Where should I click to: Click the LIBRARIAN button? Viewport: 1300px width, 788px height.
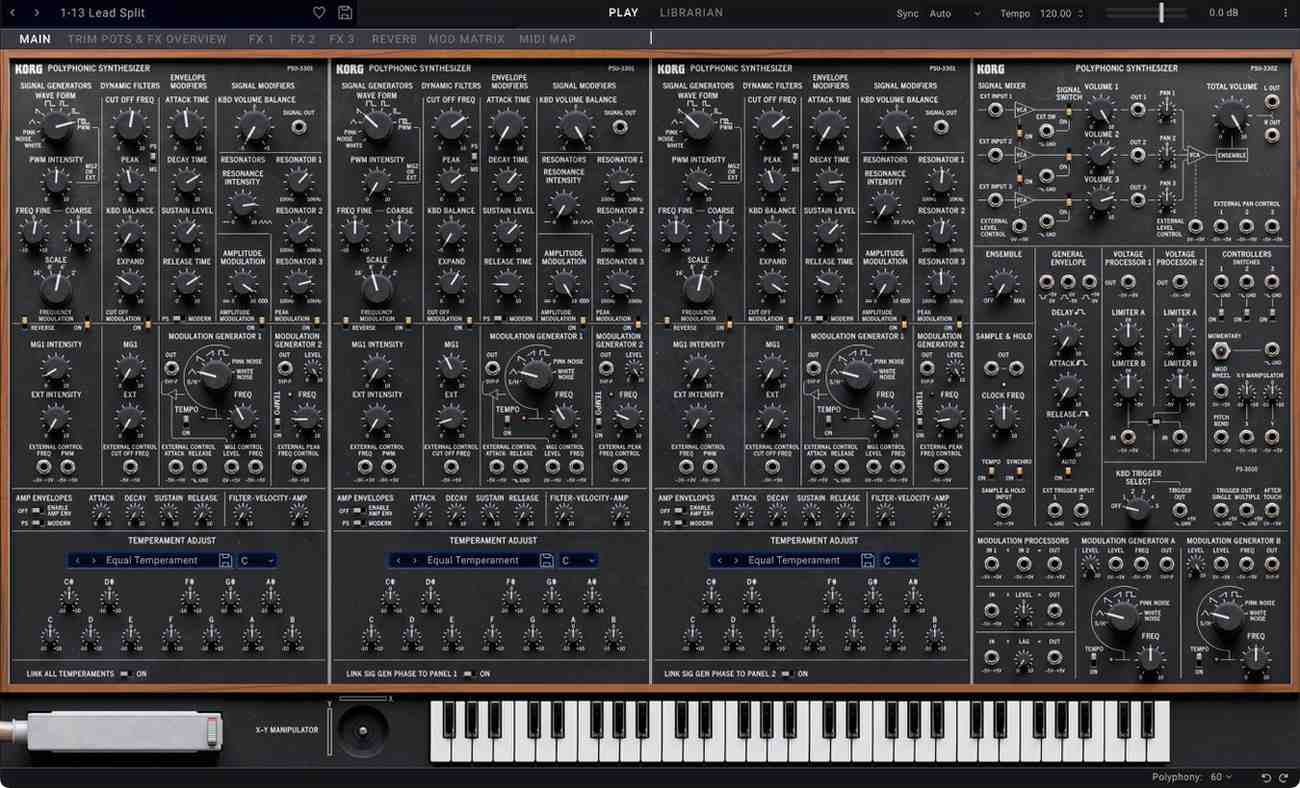690,12
